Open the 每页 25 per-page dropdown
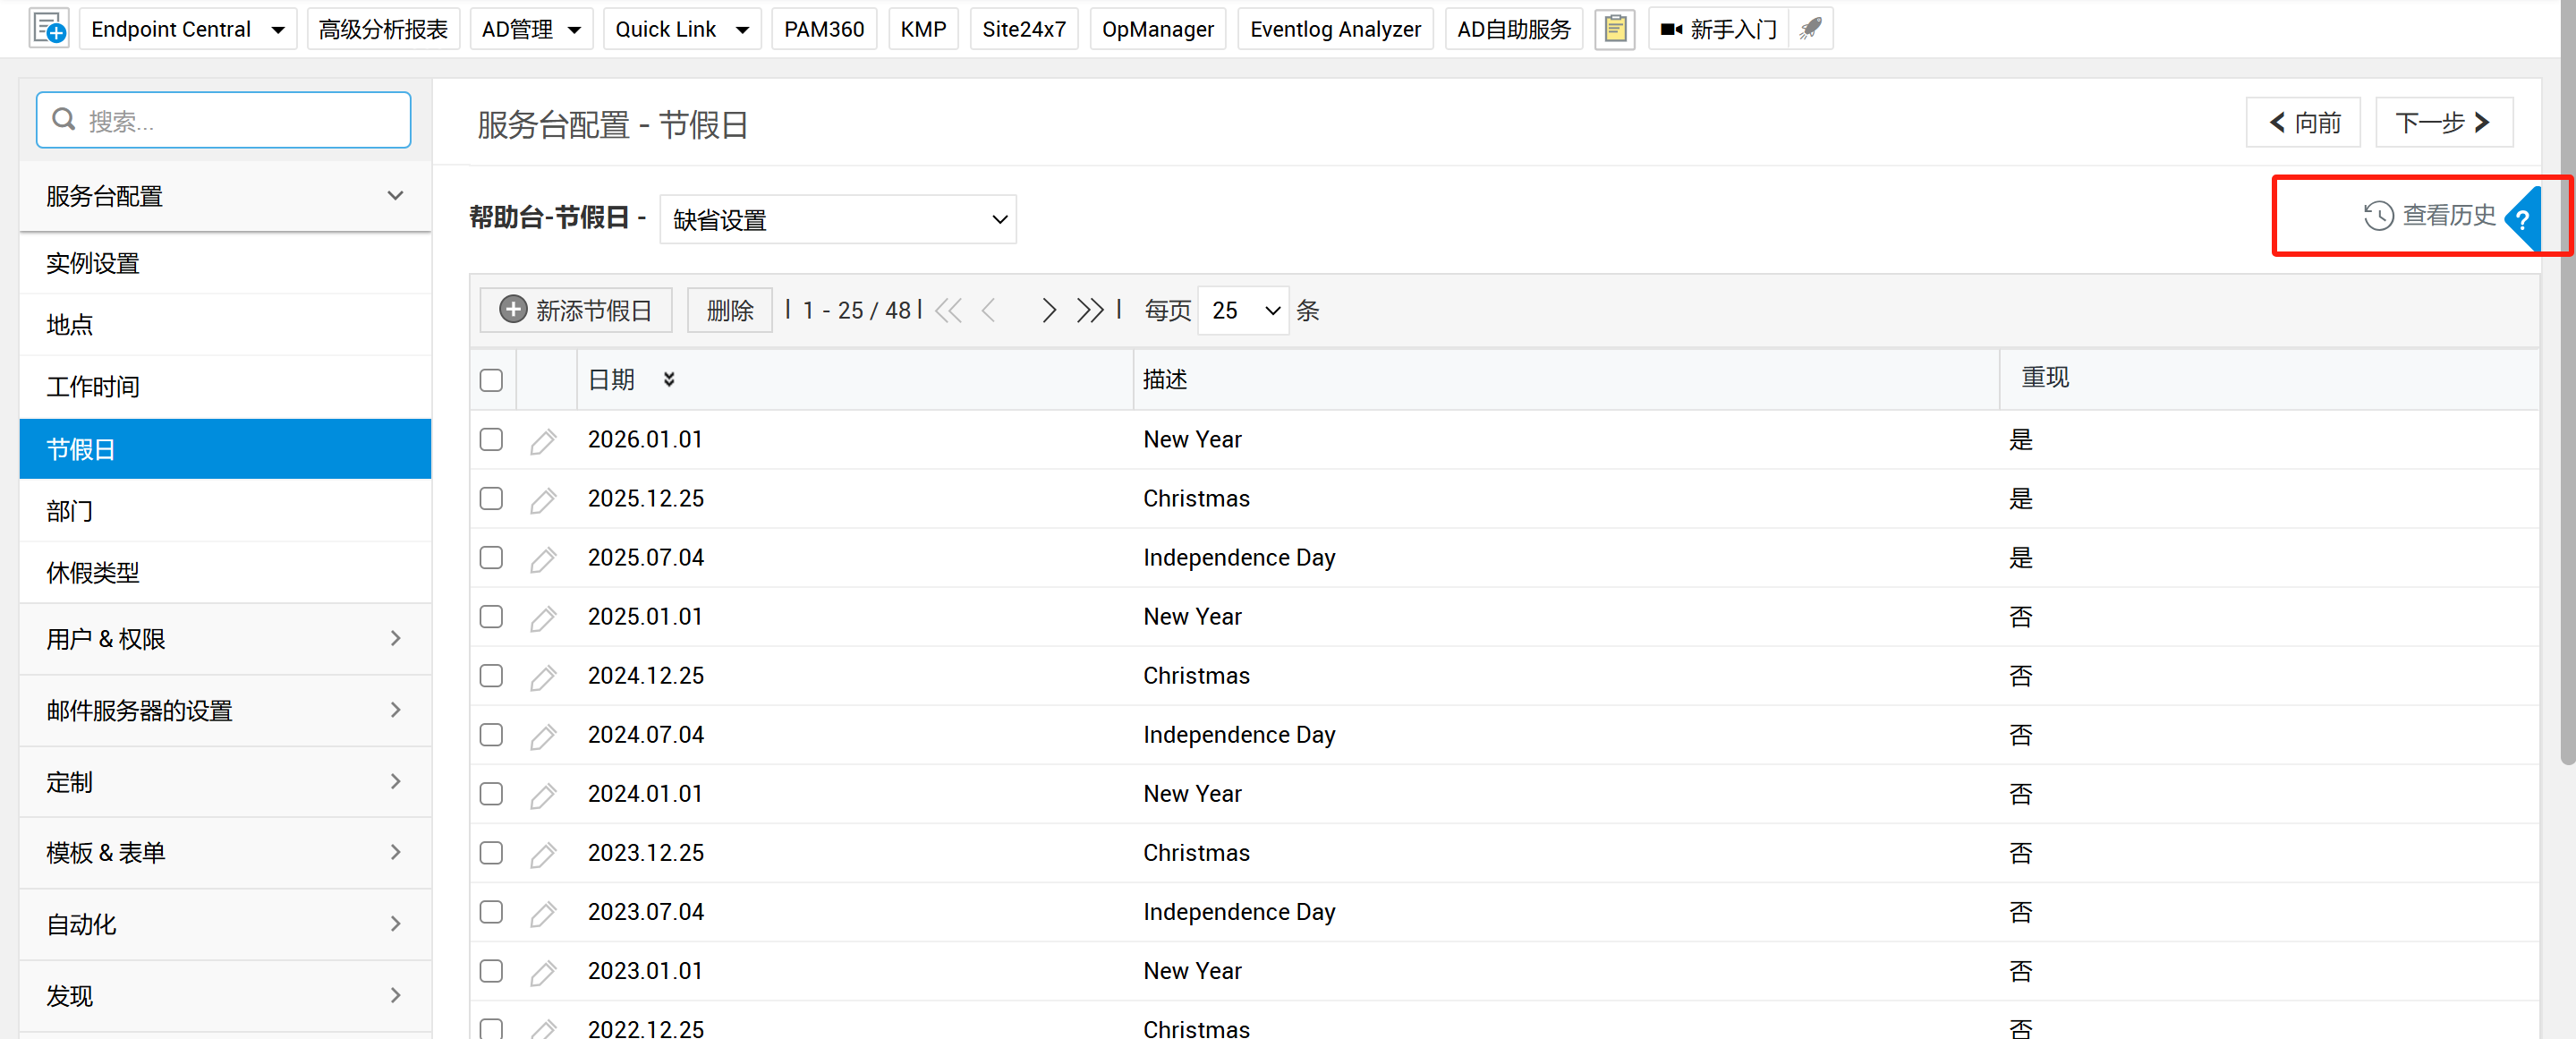This screenshot has width=2576, height=1039. point(1243,310)
